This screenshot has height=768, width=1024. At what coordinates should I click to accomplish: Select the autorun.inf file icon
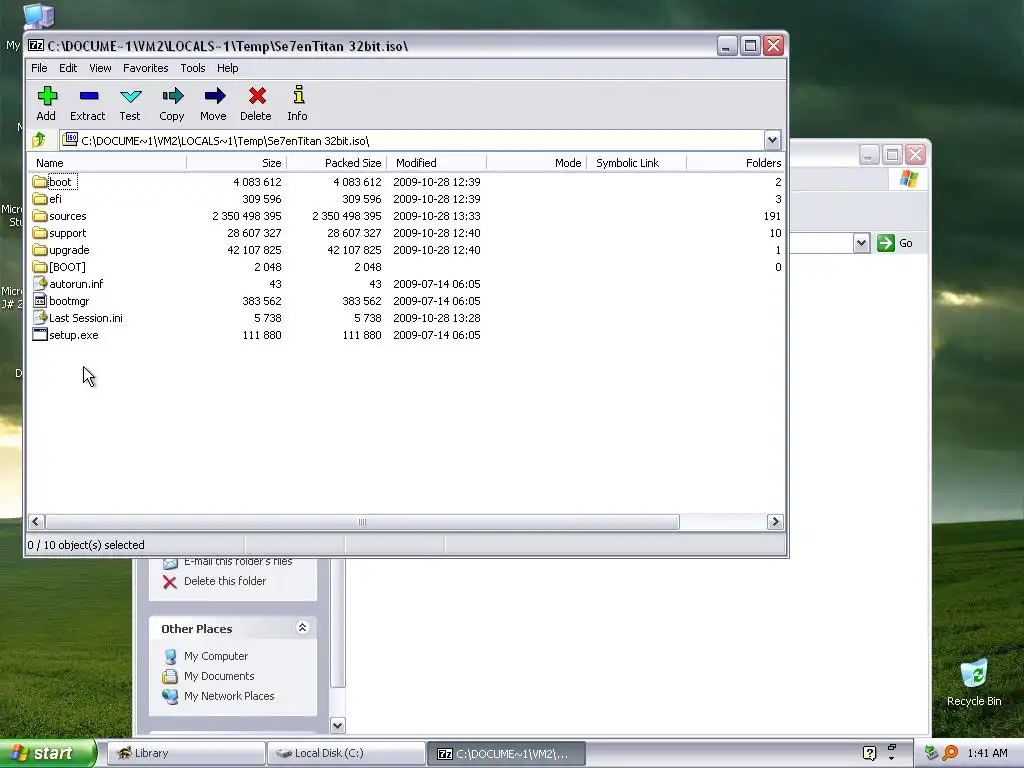pos(40,283)
